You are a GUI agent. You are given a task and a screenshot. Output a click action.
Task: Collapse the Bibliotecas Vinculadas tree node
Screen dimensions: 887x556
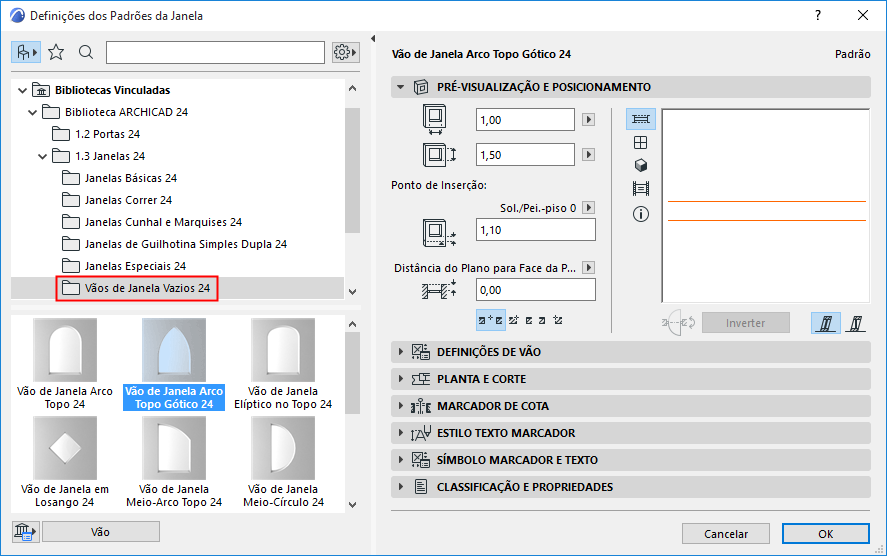pos(22,90)
